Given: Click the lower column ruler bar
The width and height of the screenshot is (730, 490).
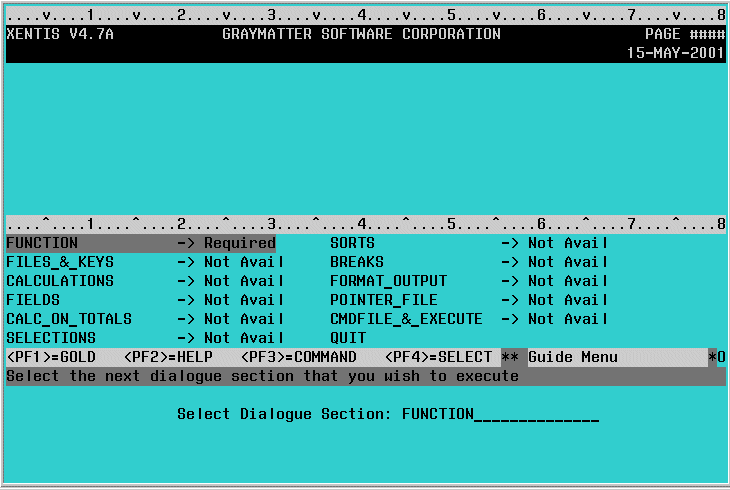Looking at the screenshot, I should 365,224.
